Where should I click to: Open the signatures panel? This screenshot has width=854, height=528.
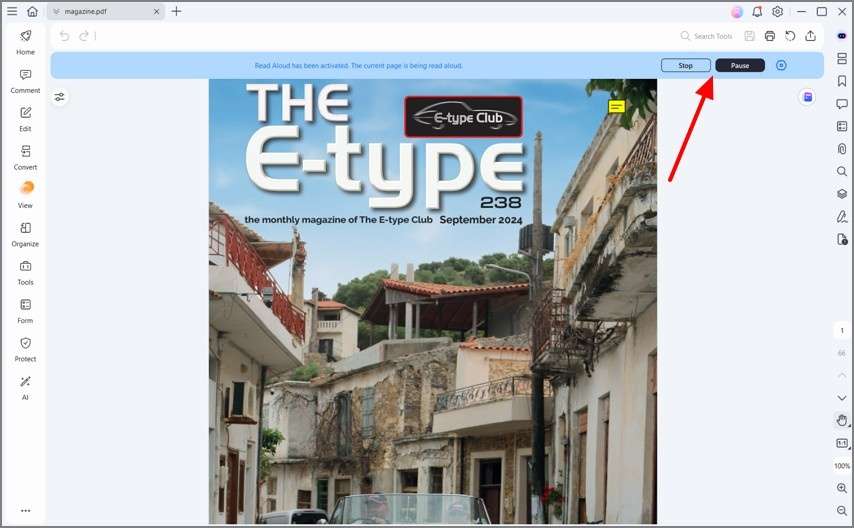841,217
